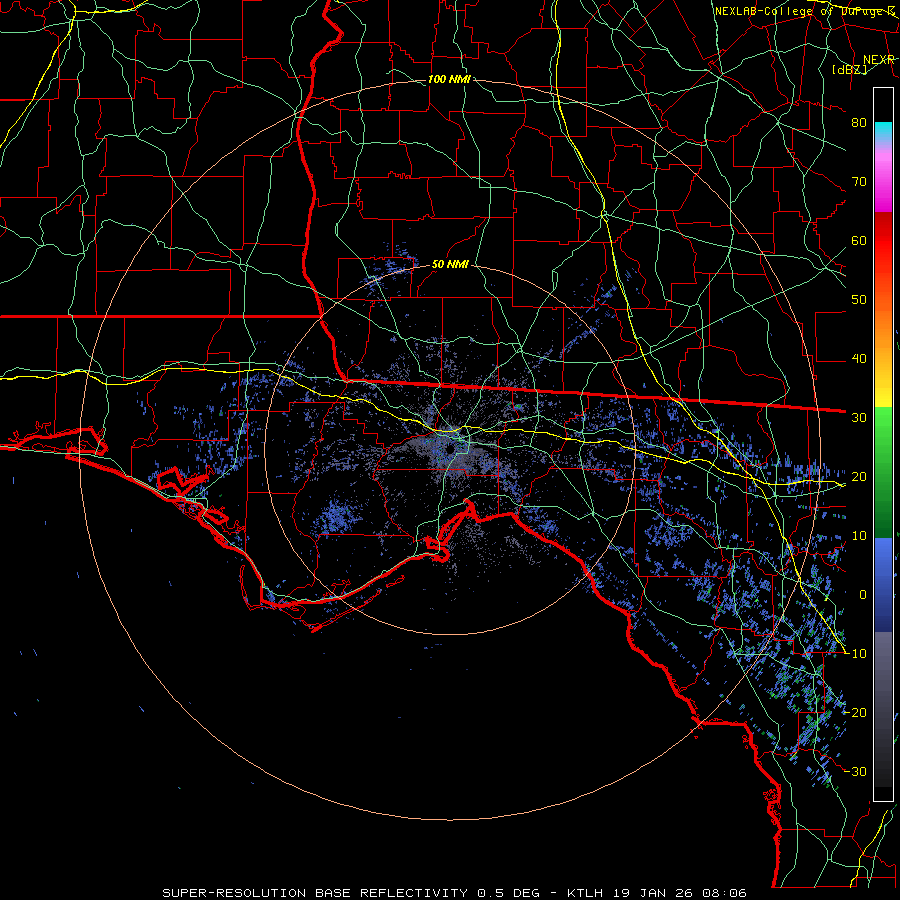This screenshot has height=900, width=900.
Task: Click the 40 dBZ scale value
Action: coord(859,359)
